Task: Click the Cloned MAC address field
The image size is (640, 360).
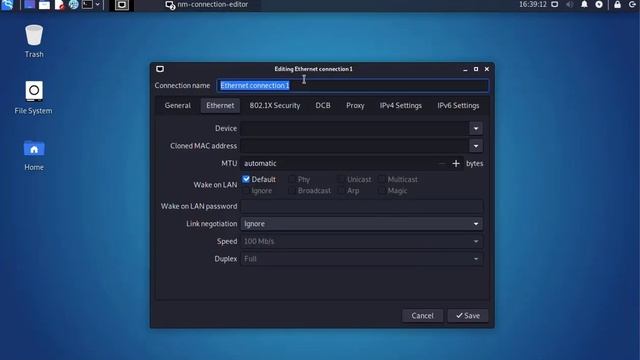Action: (354, 146)
